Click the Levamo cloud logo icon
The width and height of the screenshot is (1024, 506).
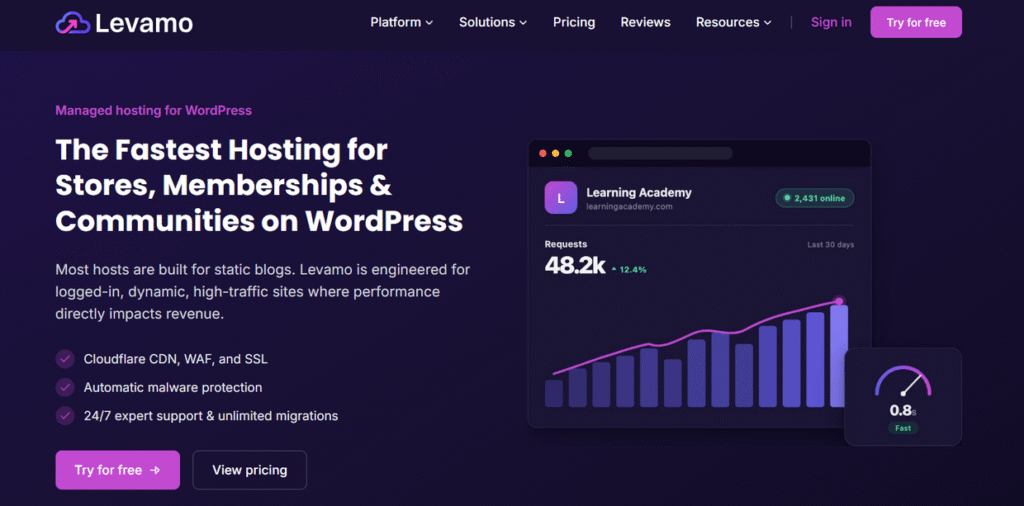73,23
